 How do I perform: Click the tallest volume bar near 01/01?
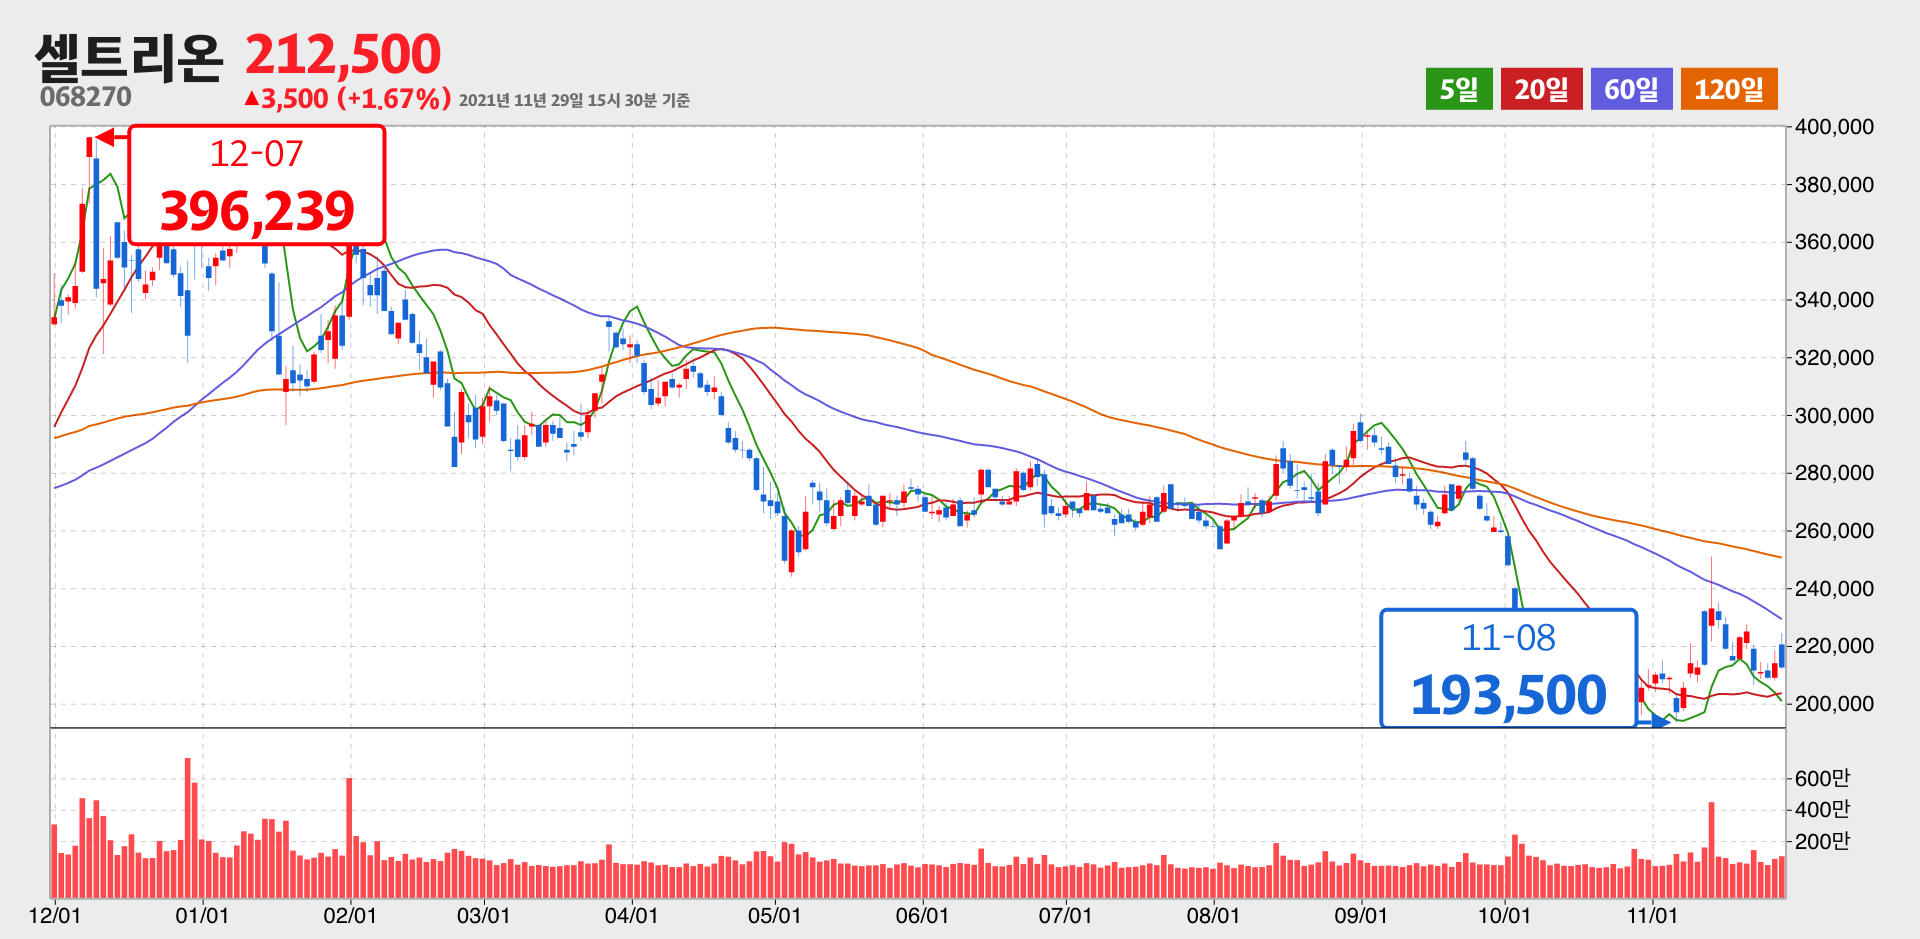pyautogui.click(x=187, y=828)
